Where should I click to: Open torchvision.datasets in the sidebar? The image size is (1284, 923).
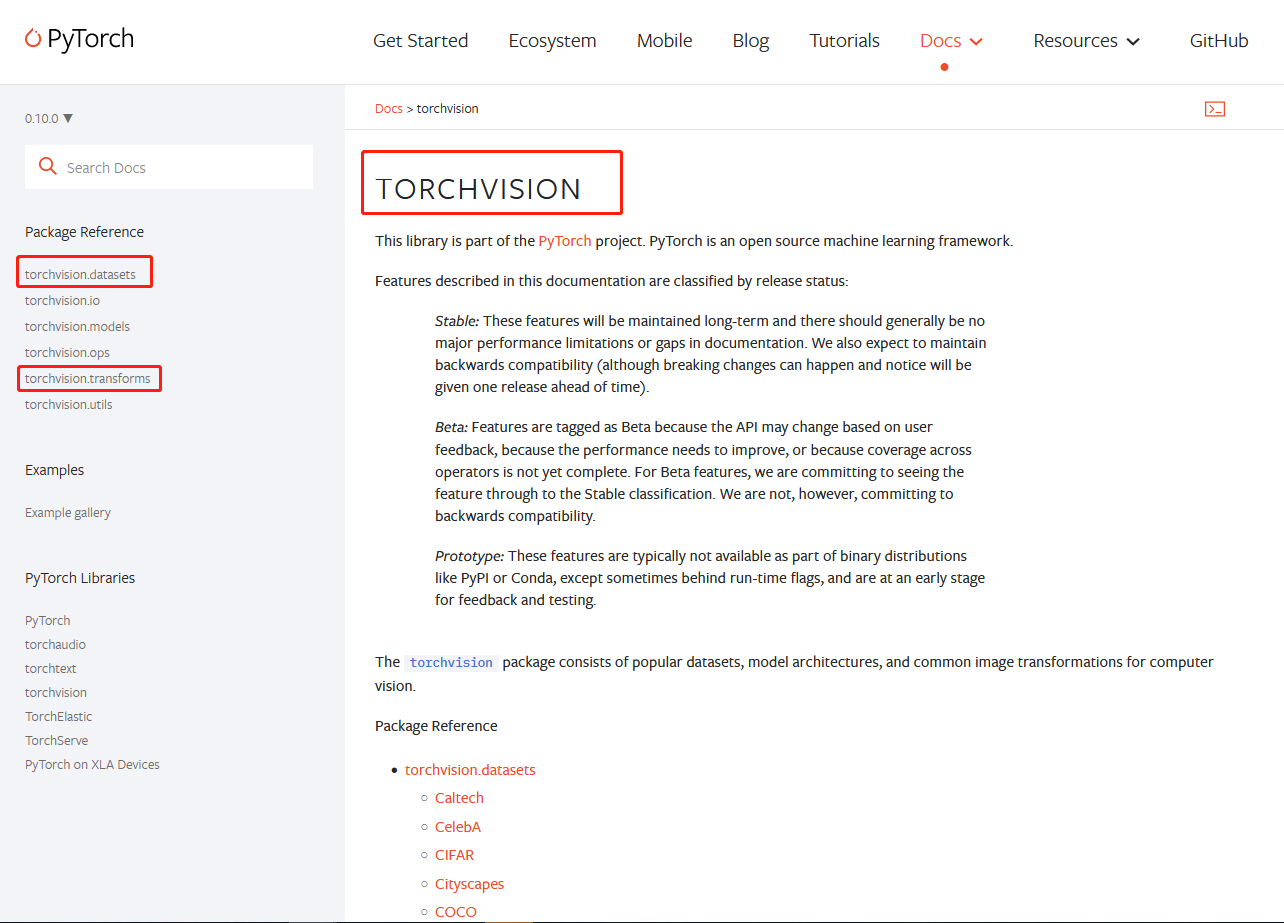[80, 274]
